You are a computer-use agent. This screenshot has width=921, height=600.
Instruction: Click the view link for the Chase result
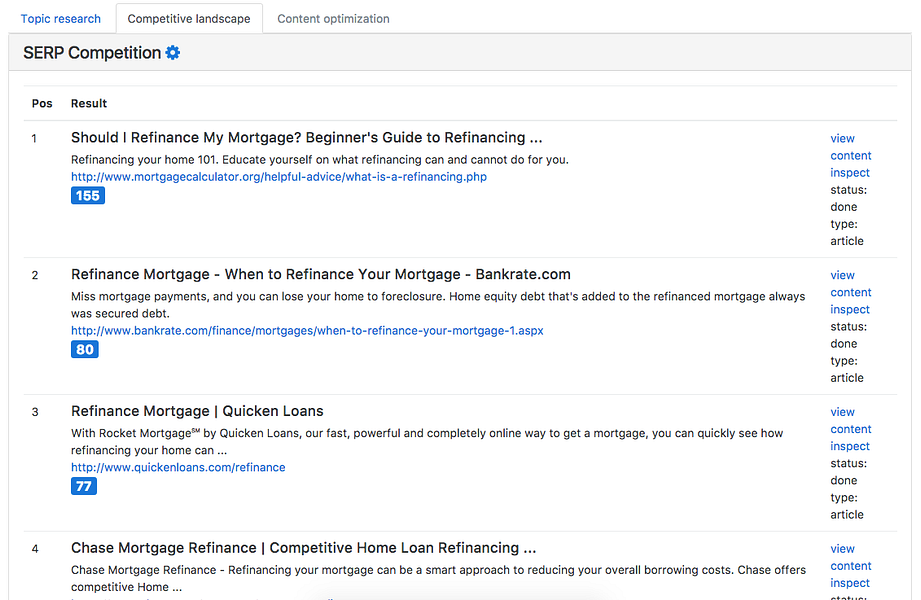coord(842,548)
